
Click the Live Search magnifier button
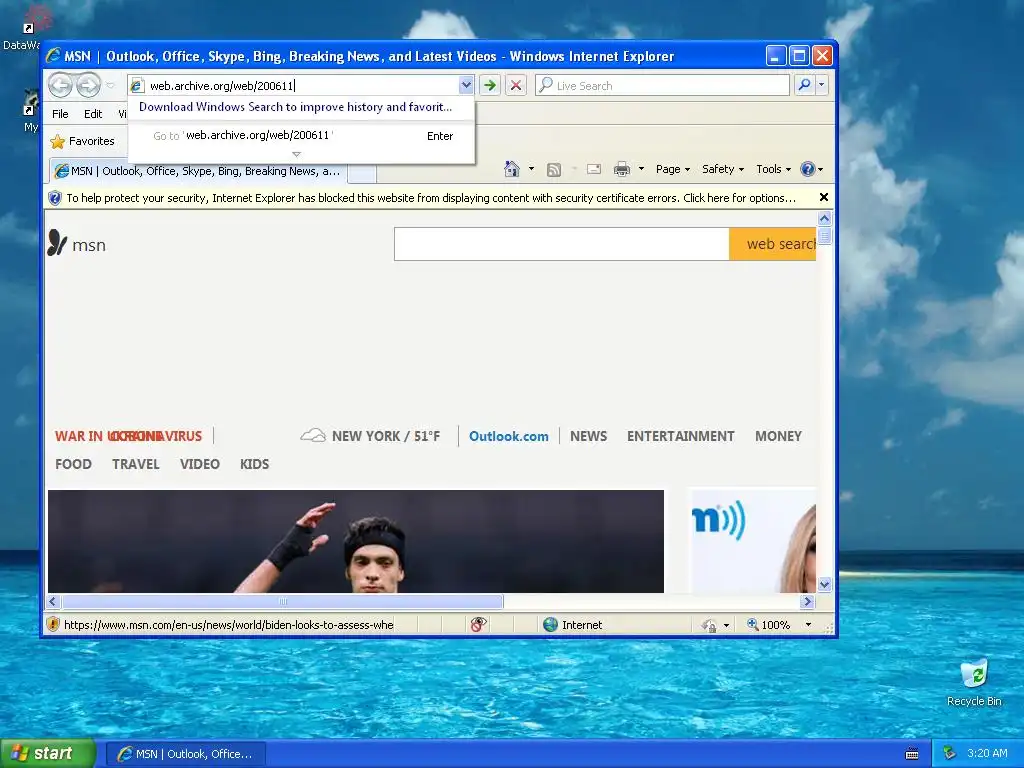pos(805,85)
